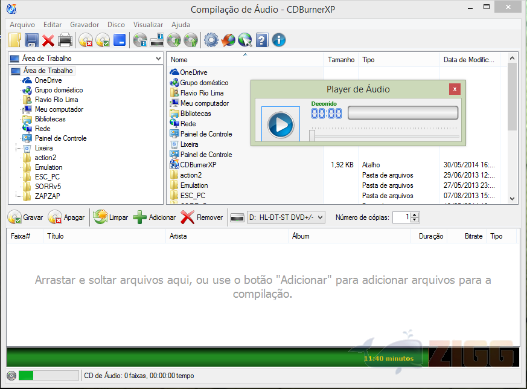
Task: Click the Apagar erase button
Action: 67,218
